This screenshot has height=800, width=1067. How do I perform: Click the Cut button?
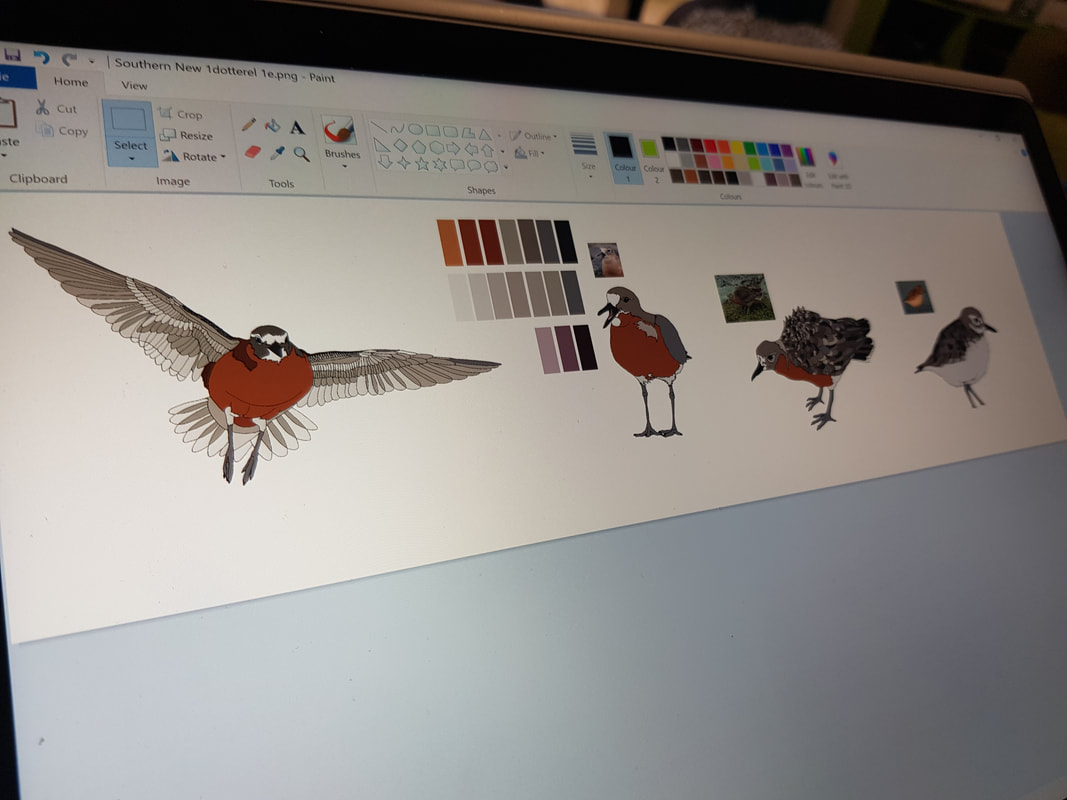coord(56,108)
